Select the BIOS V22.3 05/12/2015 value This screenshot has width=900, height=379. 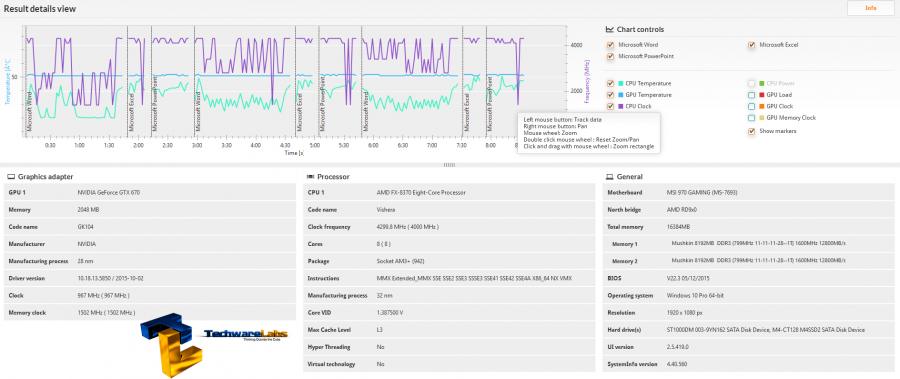click(689, 279)
